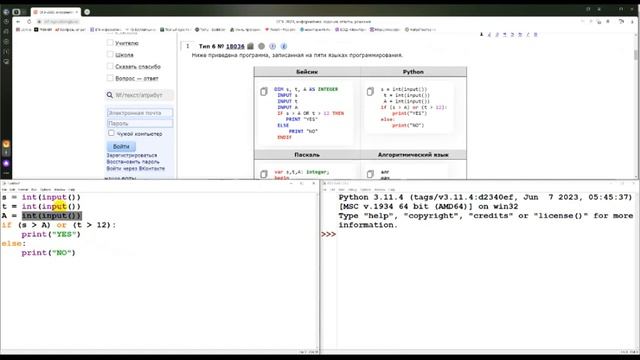Click the Электронная почта input field

pos(140,113)
